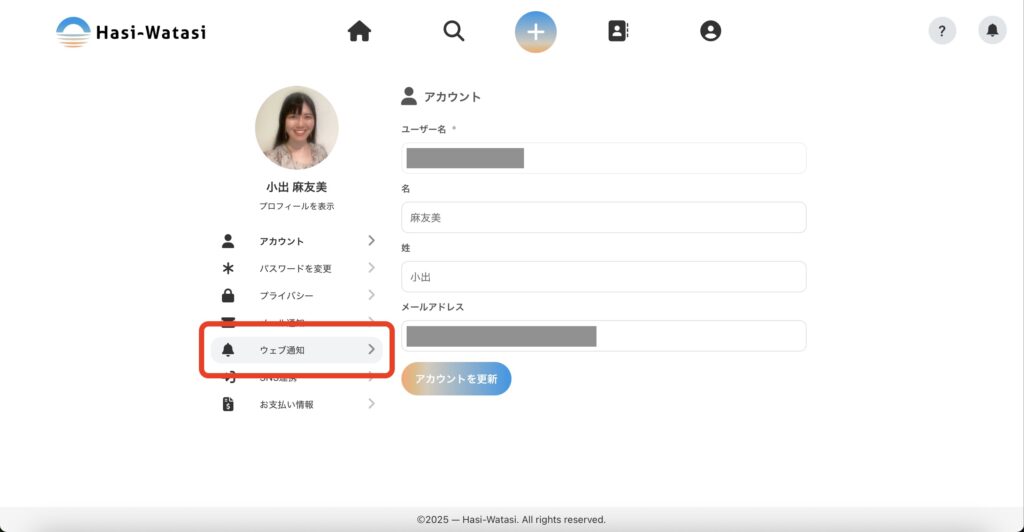The image size is (1024, 532).
Task: Select パスワードを変更 in the sidebar
Action: [295, 268]
